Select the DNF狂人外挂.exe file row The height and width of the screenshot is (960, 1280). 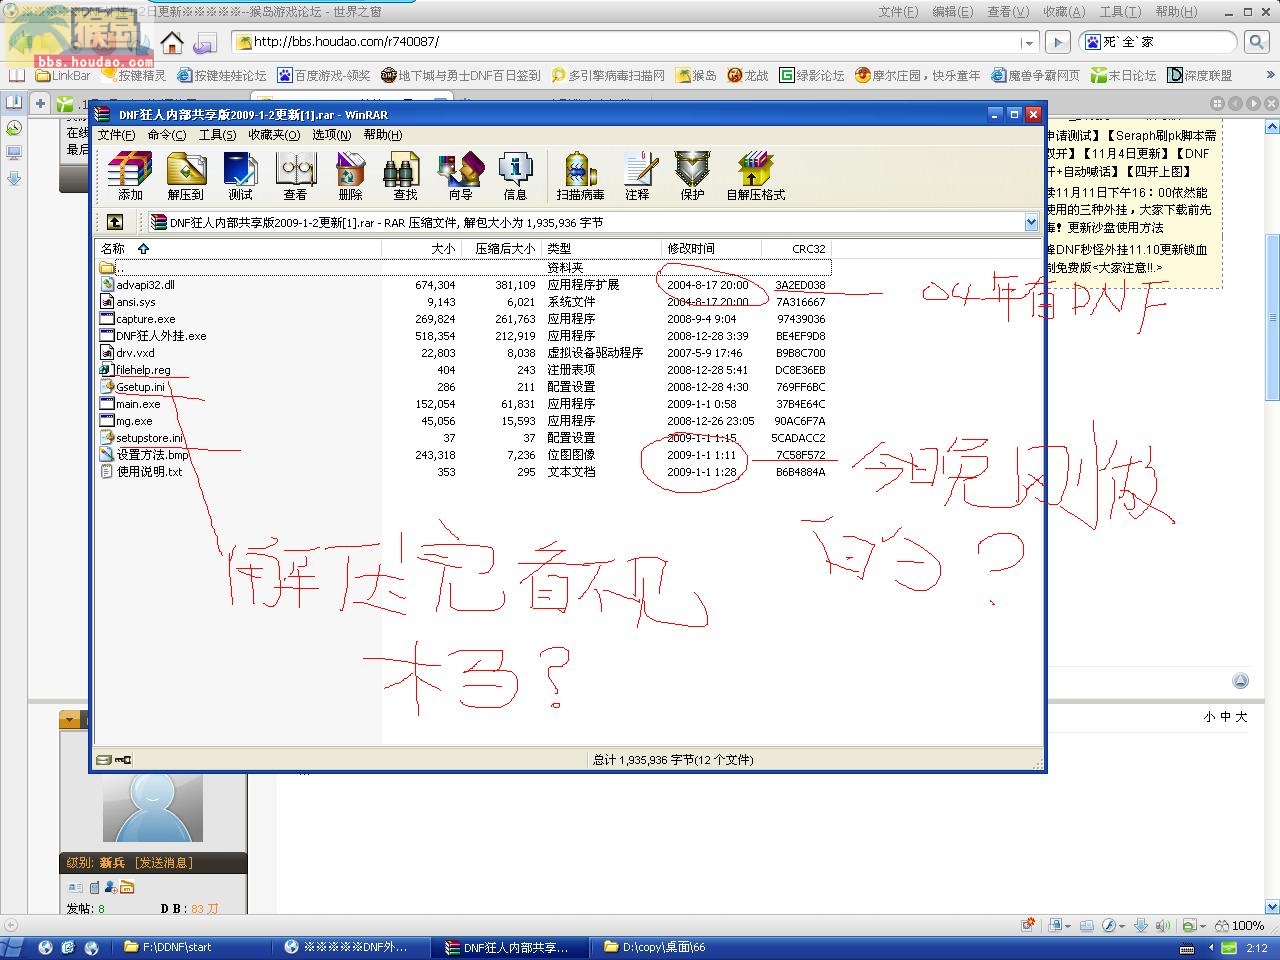(x=465, y=336)
